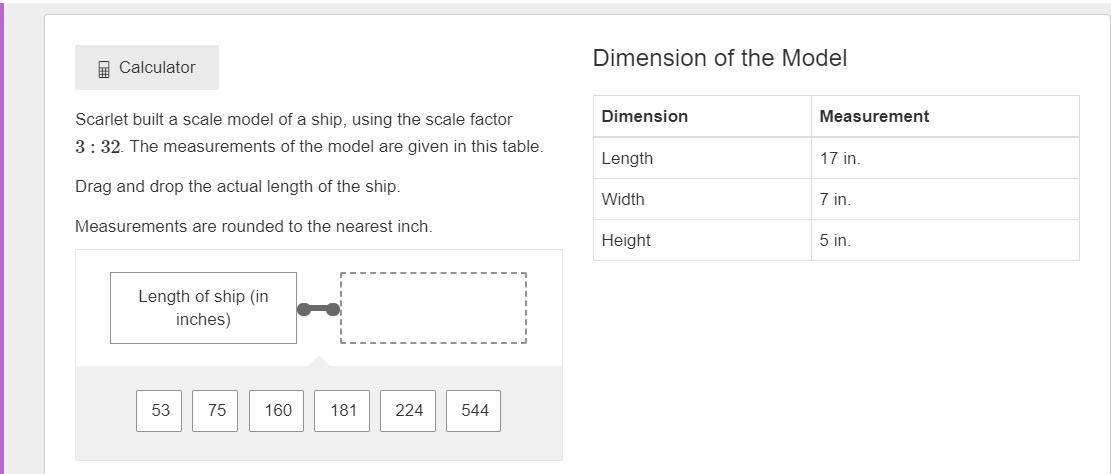Screen dimensions: 1111x474
Task: Select the 224 answer tile
Action: pos(408,411)
